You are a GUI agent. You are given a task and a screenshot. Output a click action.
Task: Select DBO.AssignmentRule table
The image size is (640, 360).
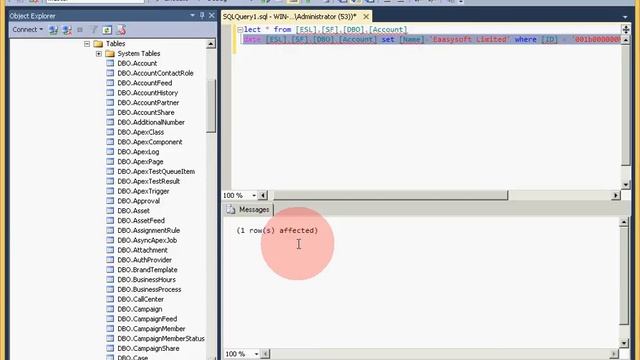(149, 230)
